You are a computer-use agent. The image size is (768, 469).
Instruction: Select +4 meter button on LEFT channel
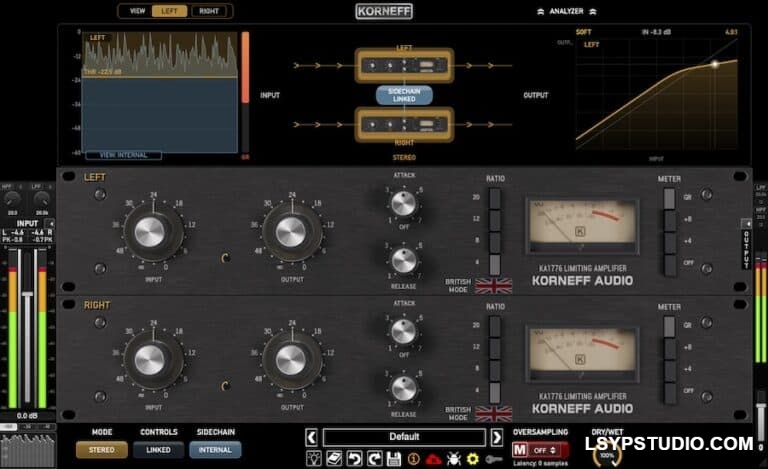pos(670,242)
